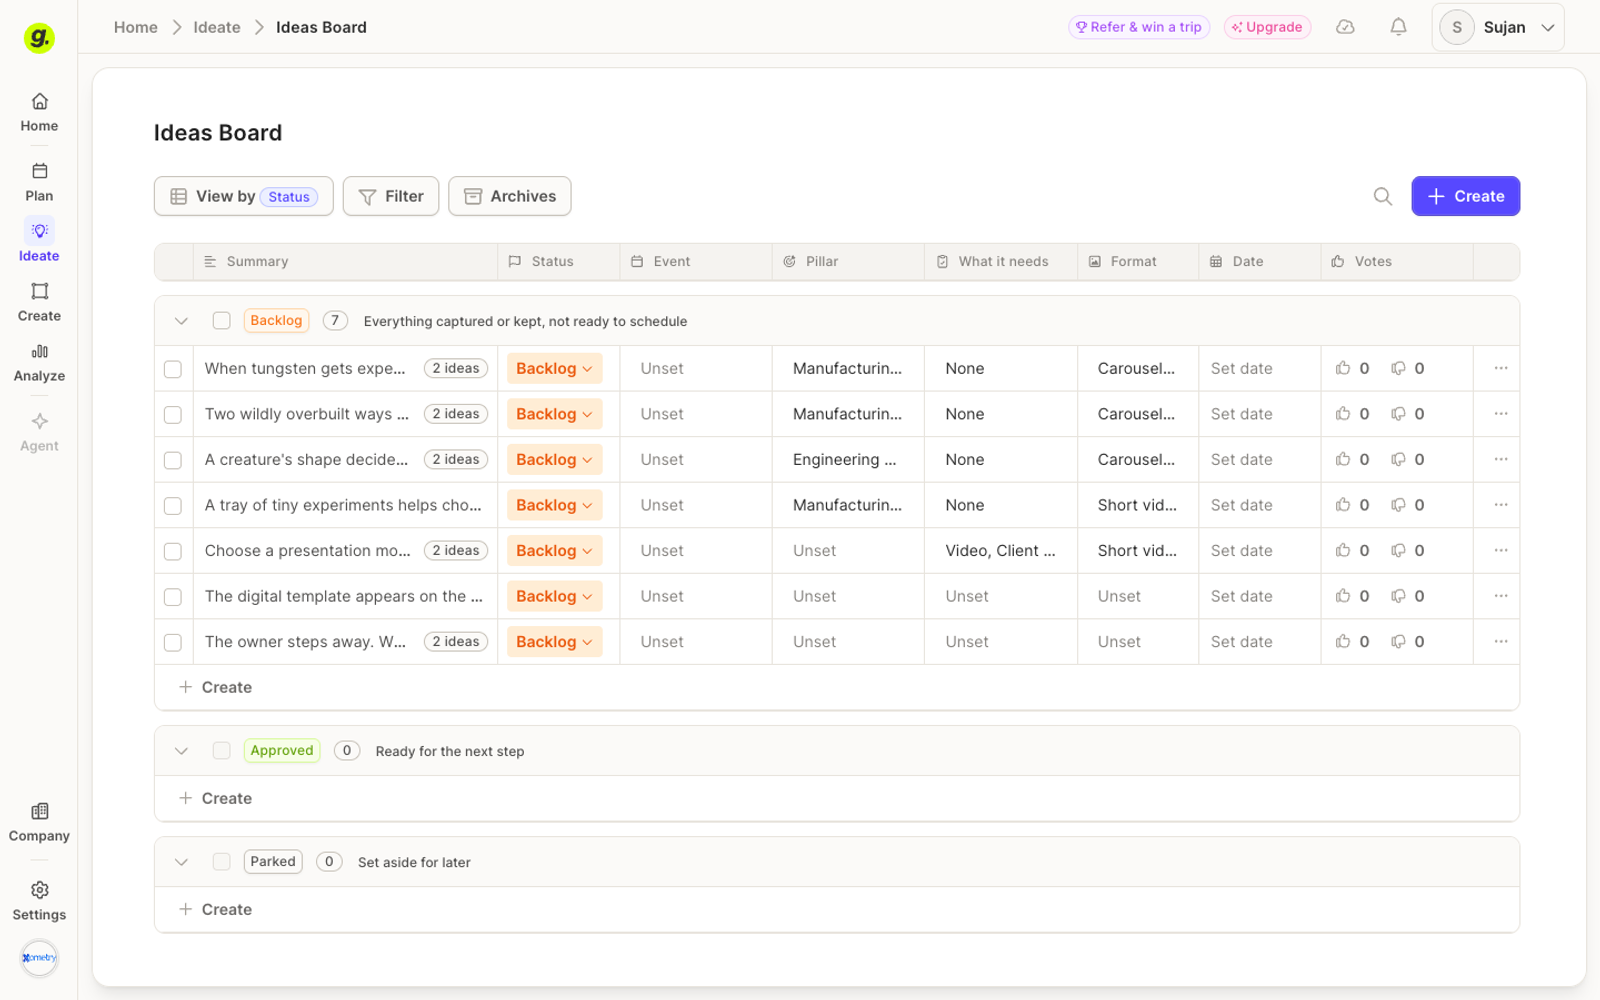The width and height of the screenshot is (1600, 1000).
Task: Open View by Status selector
Action: (x=243, y=196)
